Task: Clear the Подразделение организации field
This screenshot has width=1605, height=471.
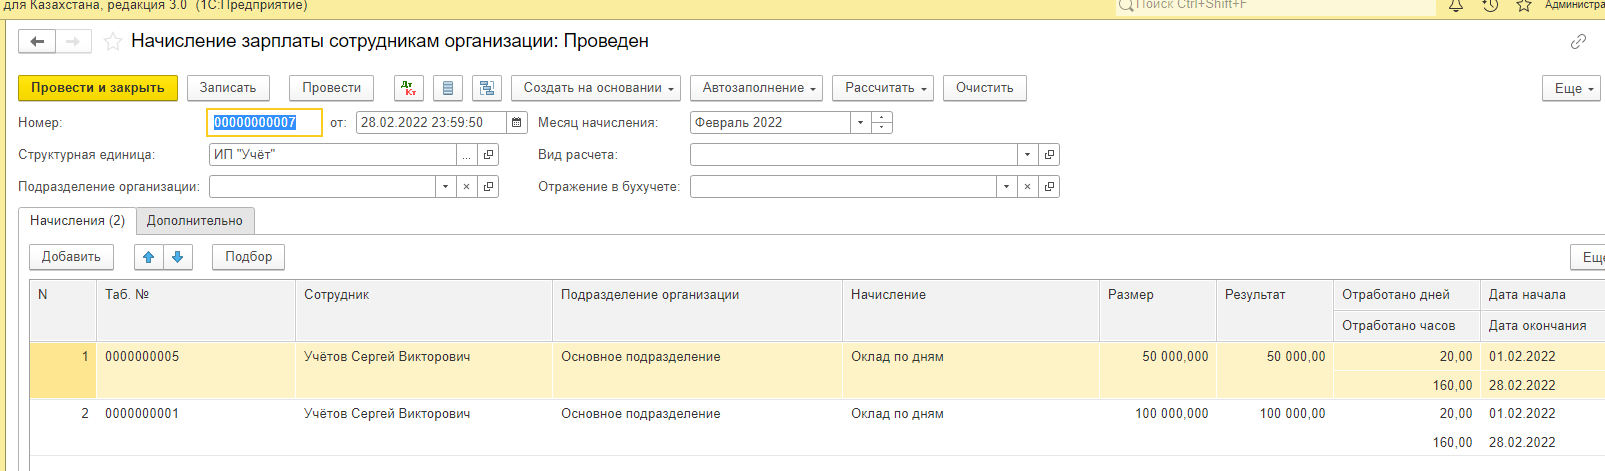Action: [467, 187]
